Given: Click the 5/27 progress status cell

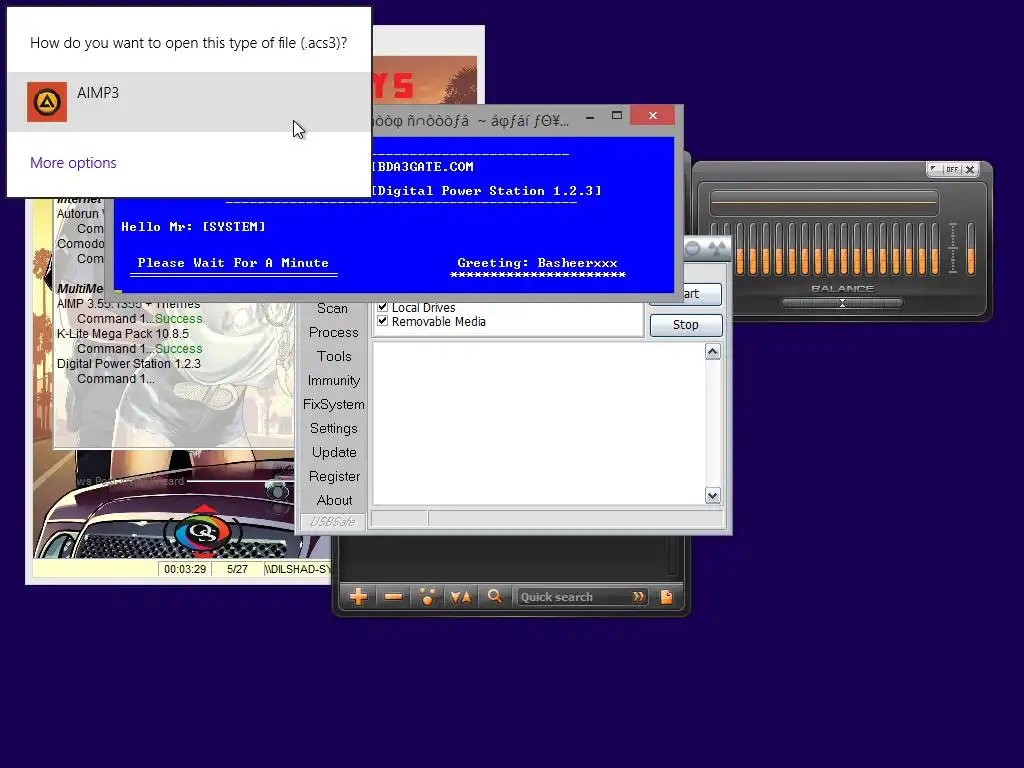Looking at the screenshot, I should pos(237,569).
